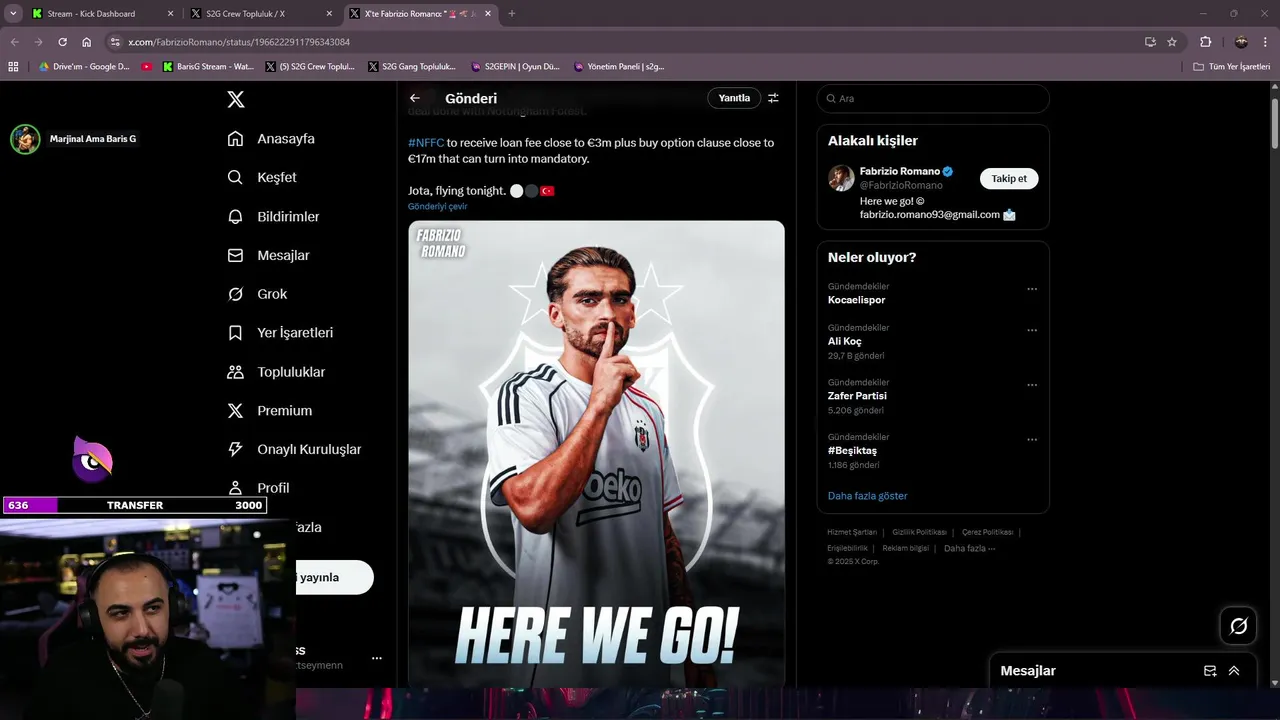Open Hizmet Şartları footer link

852,532
